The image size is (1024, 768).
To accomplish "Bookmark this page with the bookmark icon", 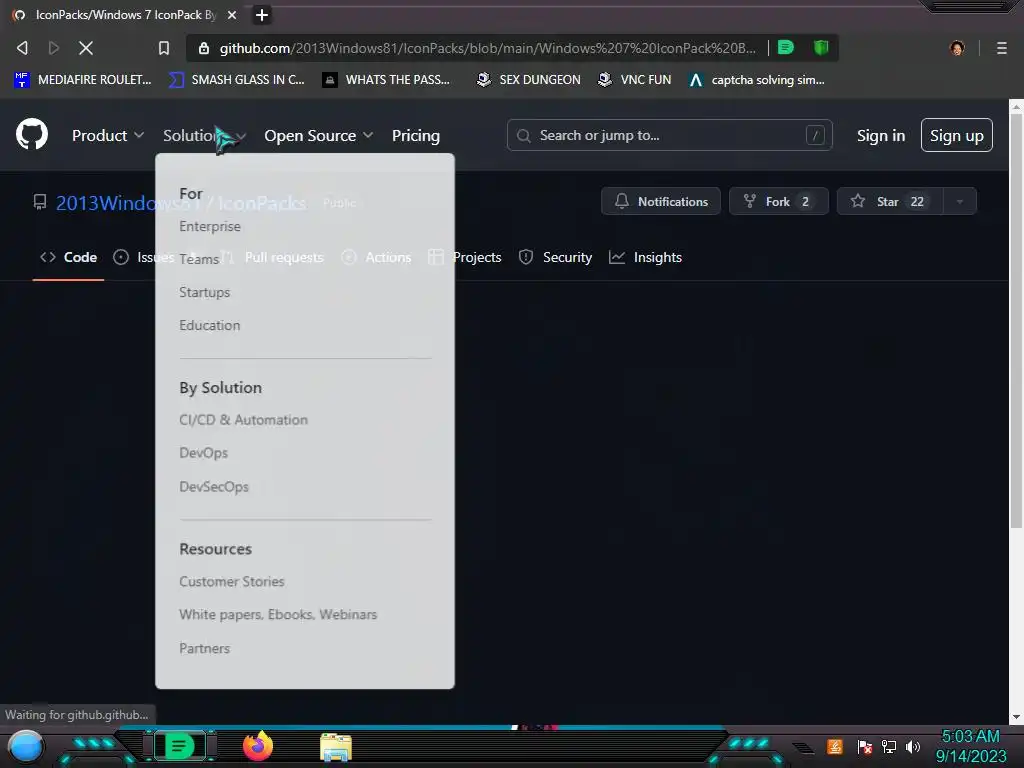I will pos(164,48).
